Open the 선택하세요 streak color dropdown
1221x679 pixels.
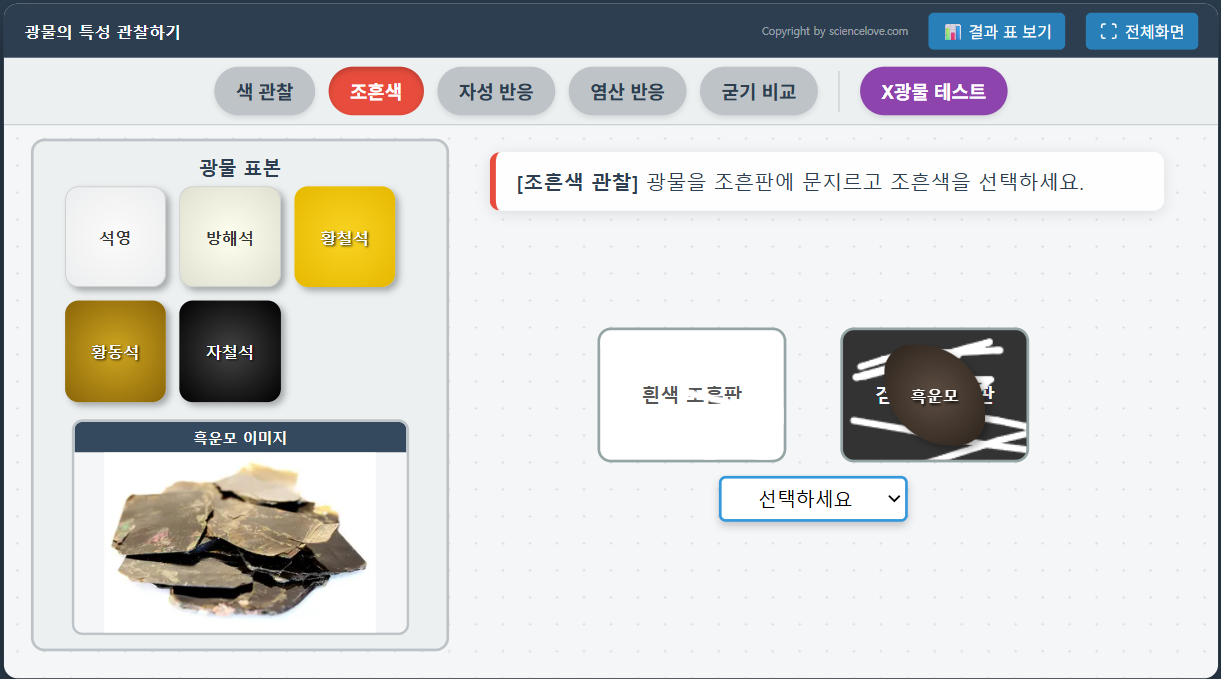point(813,498)
